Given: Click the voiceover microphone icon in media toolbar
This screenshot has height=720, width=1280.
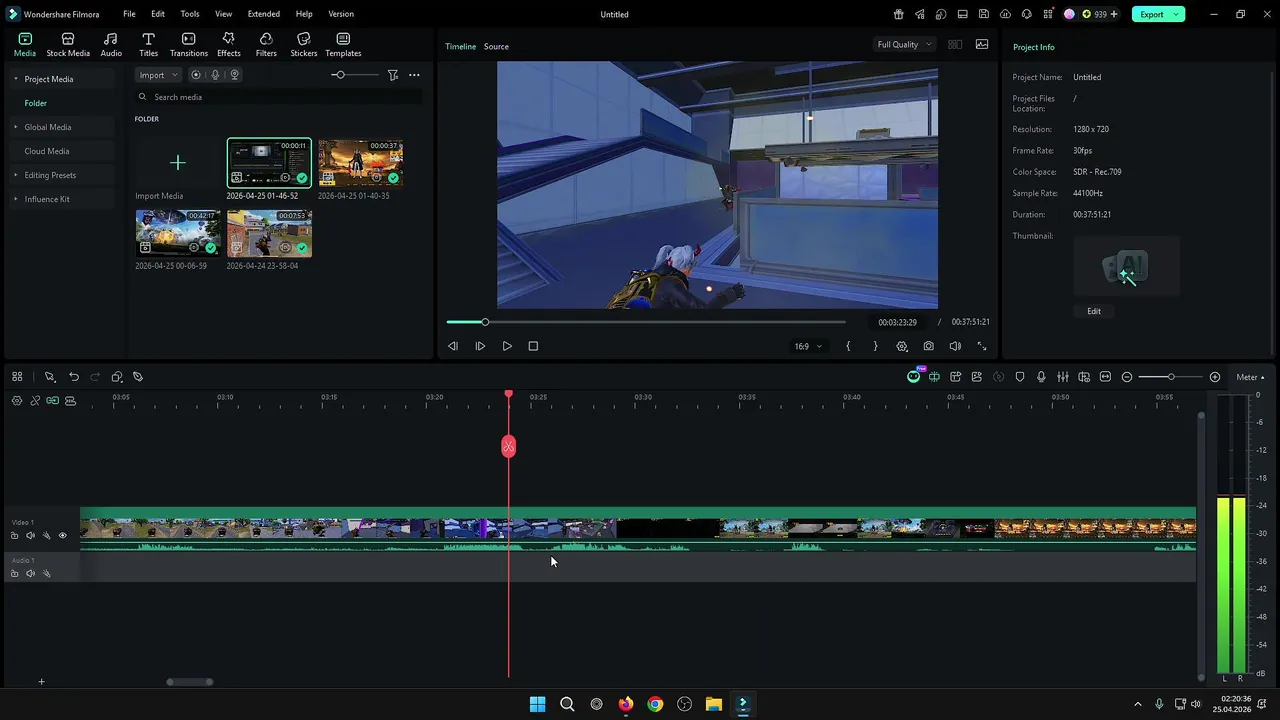Looking at the screenshot, I should click(215, 75).
